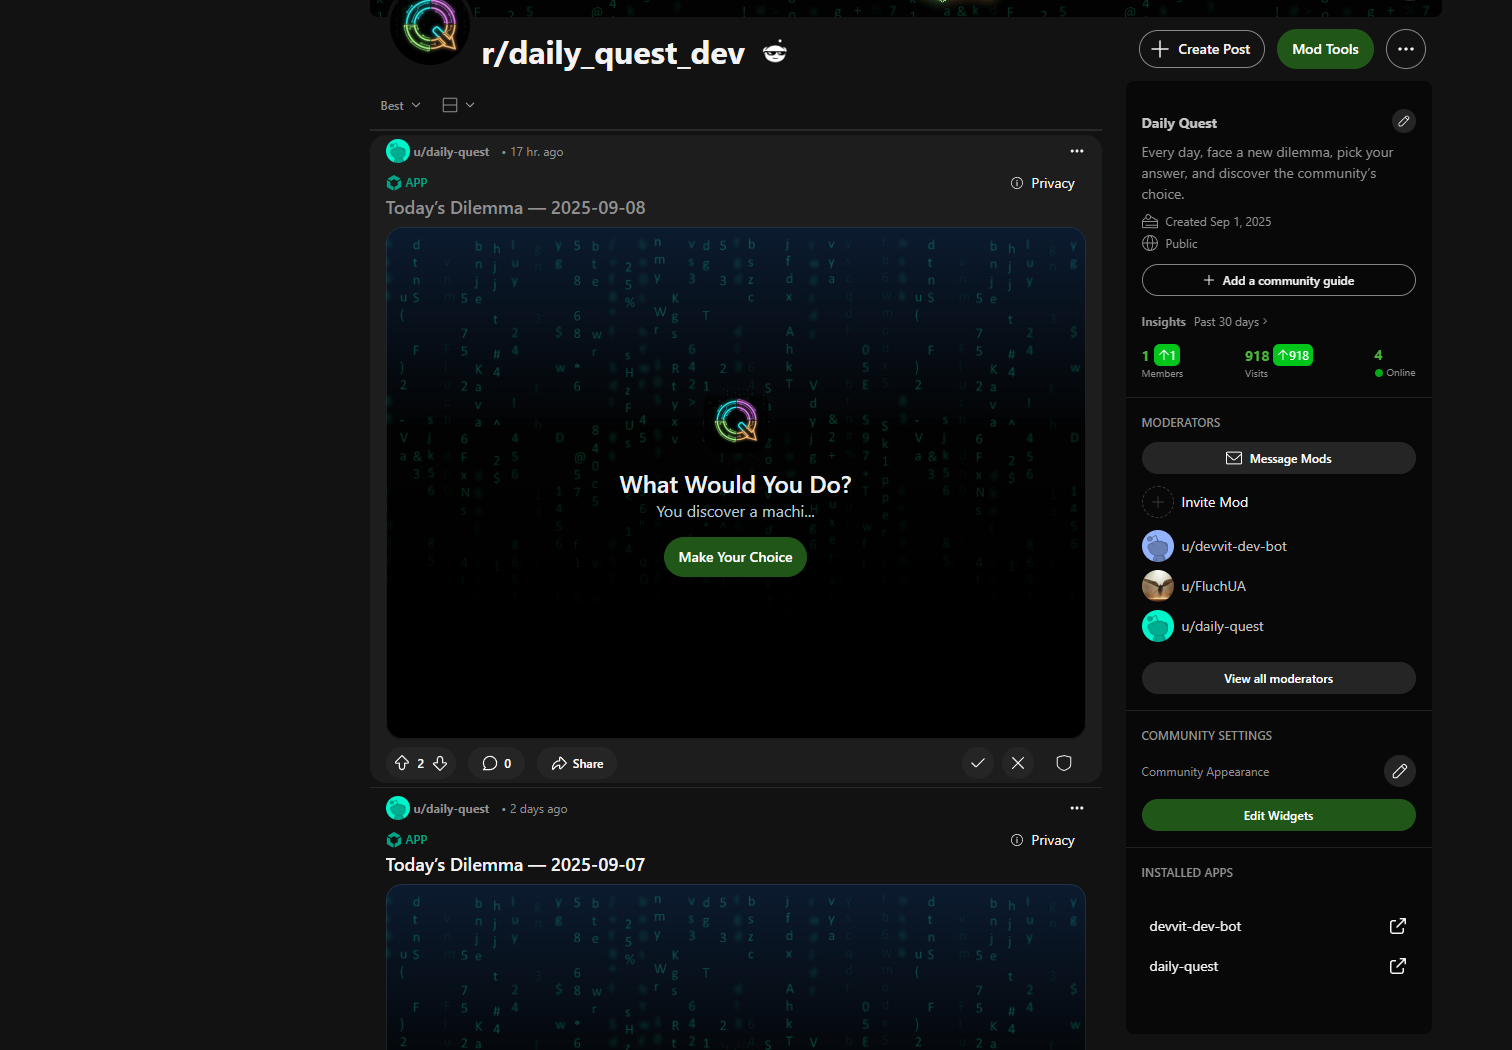Click the 'You discover a machi...' text

pos(735,512)
